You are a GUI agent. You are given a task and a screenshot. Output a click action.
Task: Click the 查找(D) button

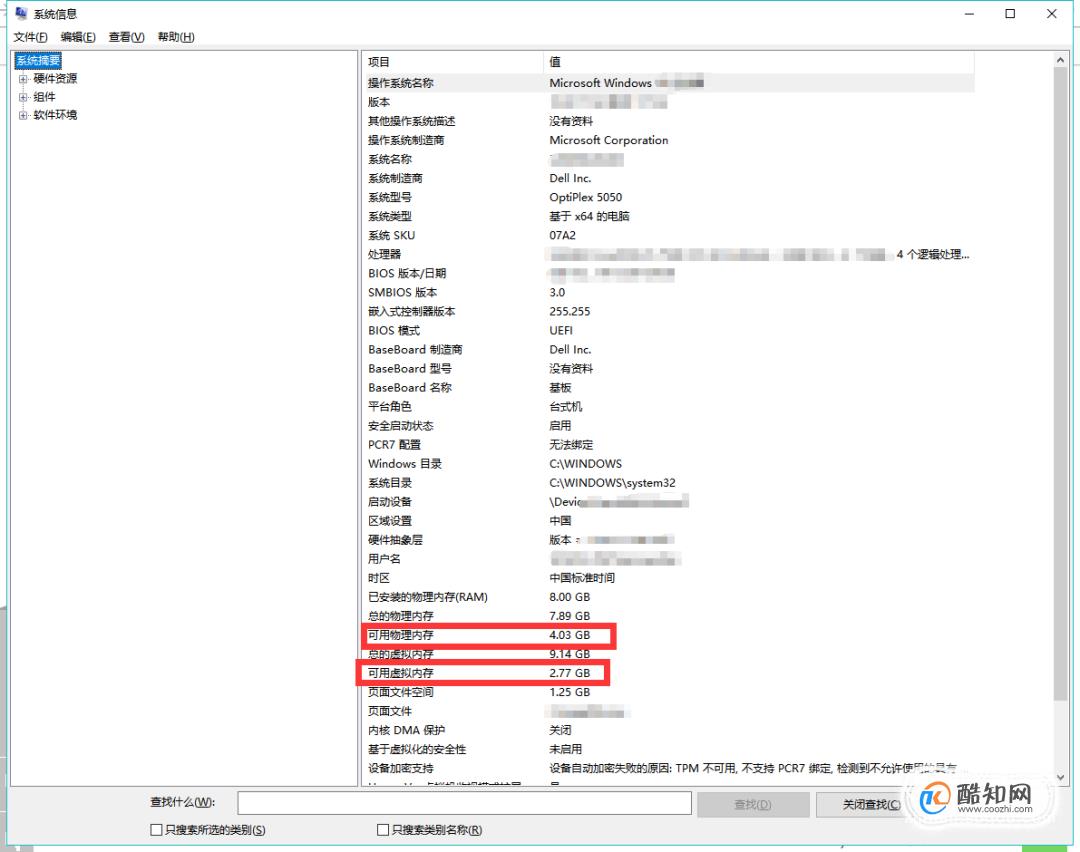pos(753,804)
